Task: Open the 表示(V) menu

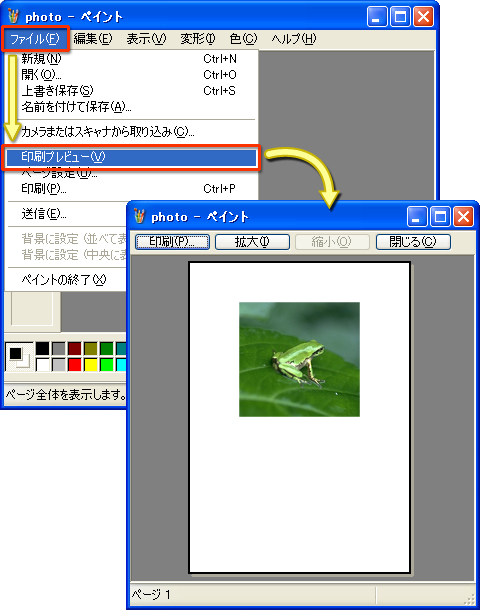Action: click(x=146, y=39)
